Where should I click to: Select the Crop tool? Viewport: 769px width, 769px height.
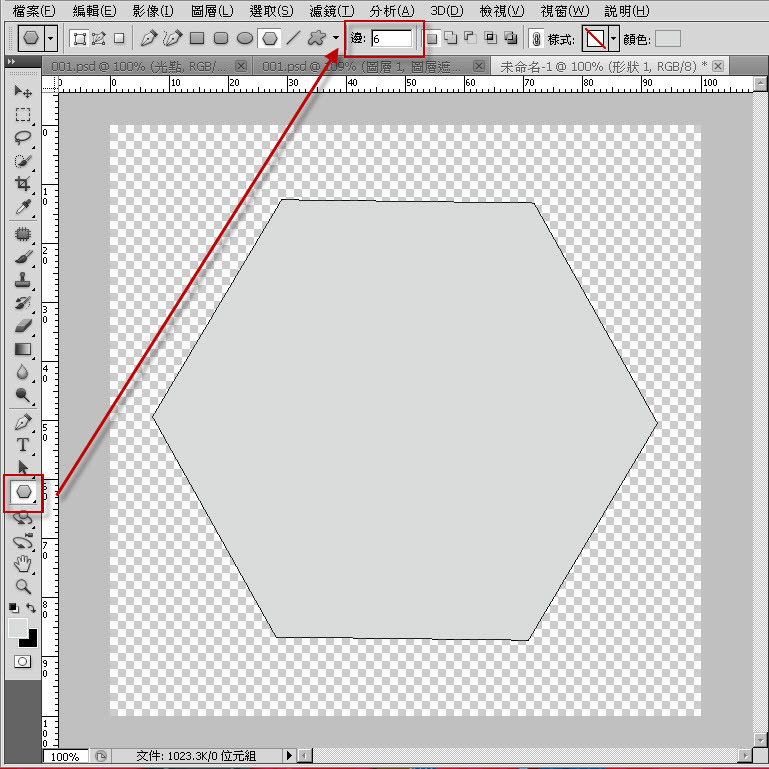(23, 184)
